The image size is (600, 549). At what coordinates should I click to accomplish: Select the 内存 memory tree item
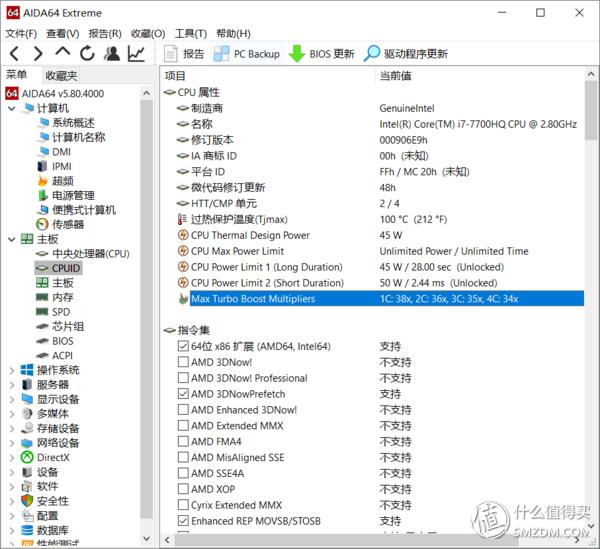click(55, 297)
